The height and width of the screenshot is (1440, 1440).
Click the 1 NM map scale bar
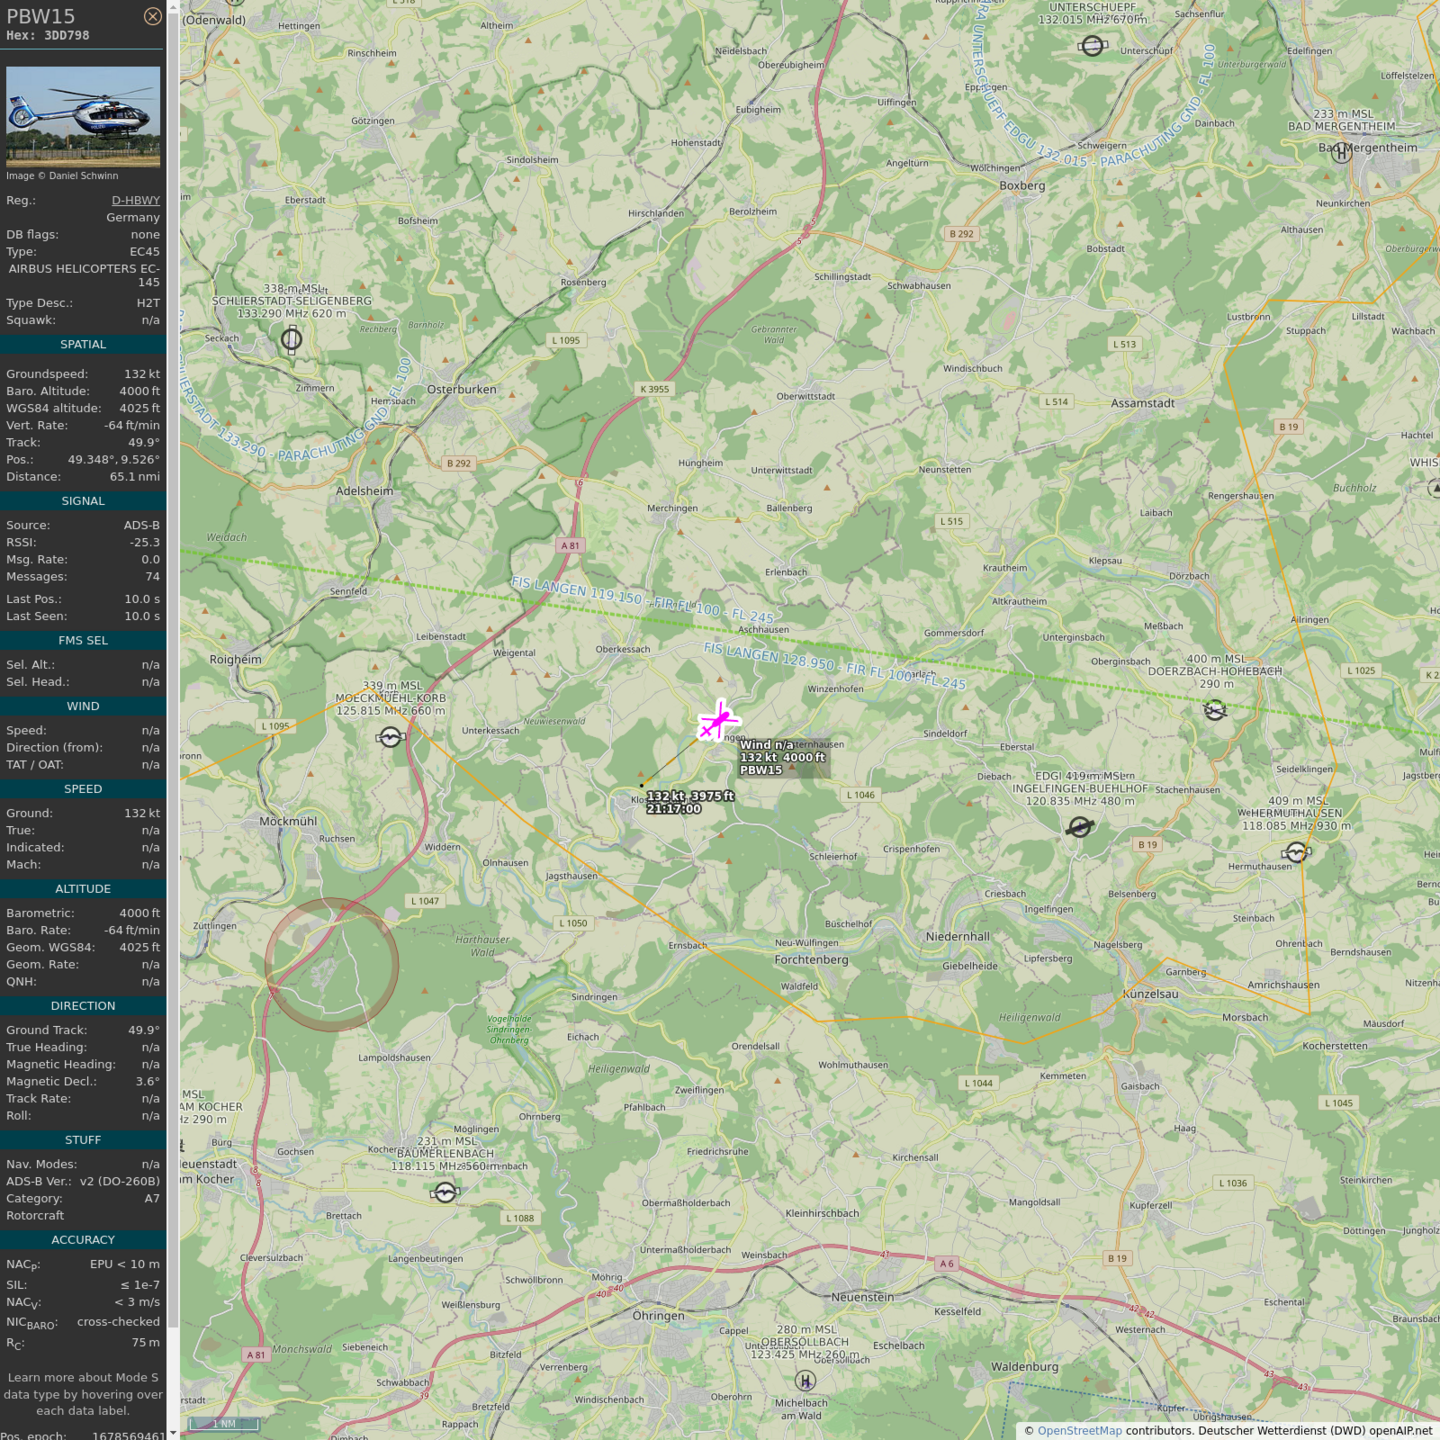(223, 1423)
